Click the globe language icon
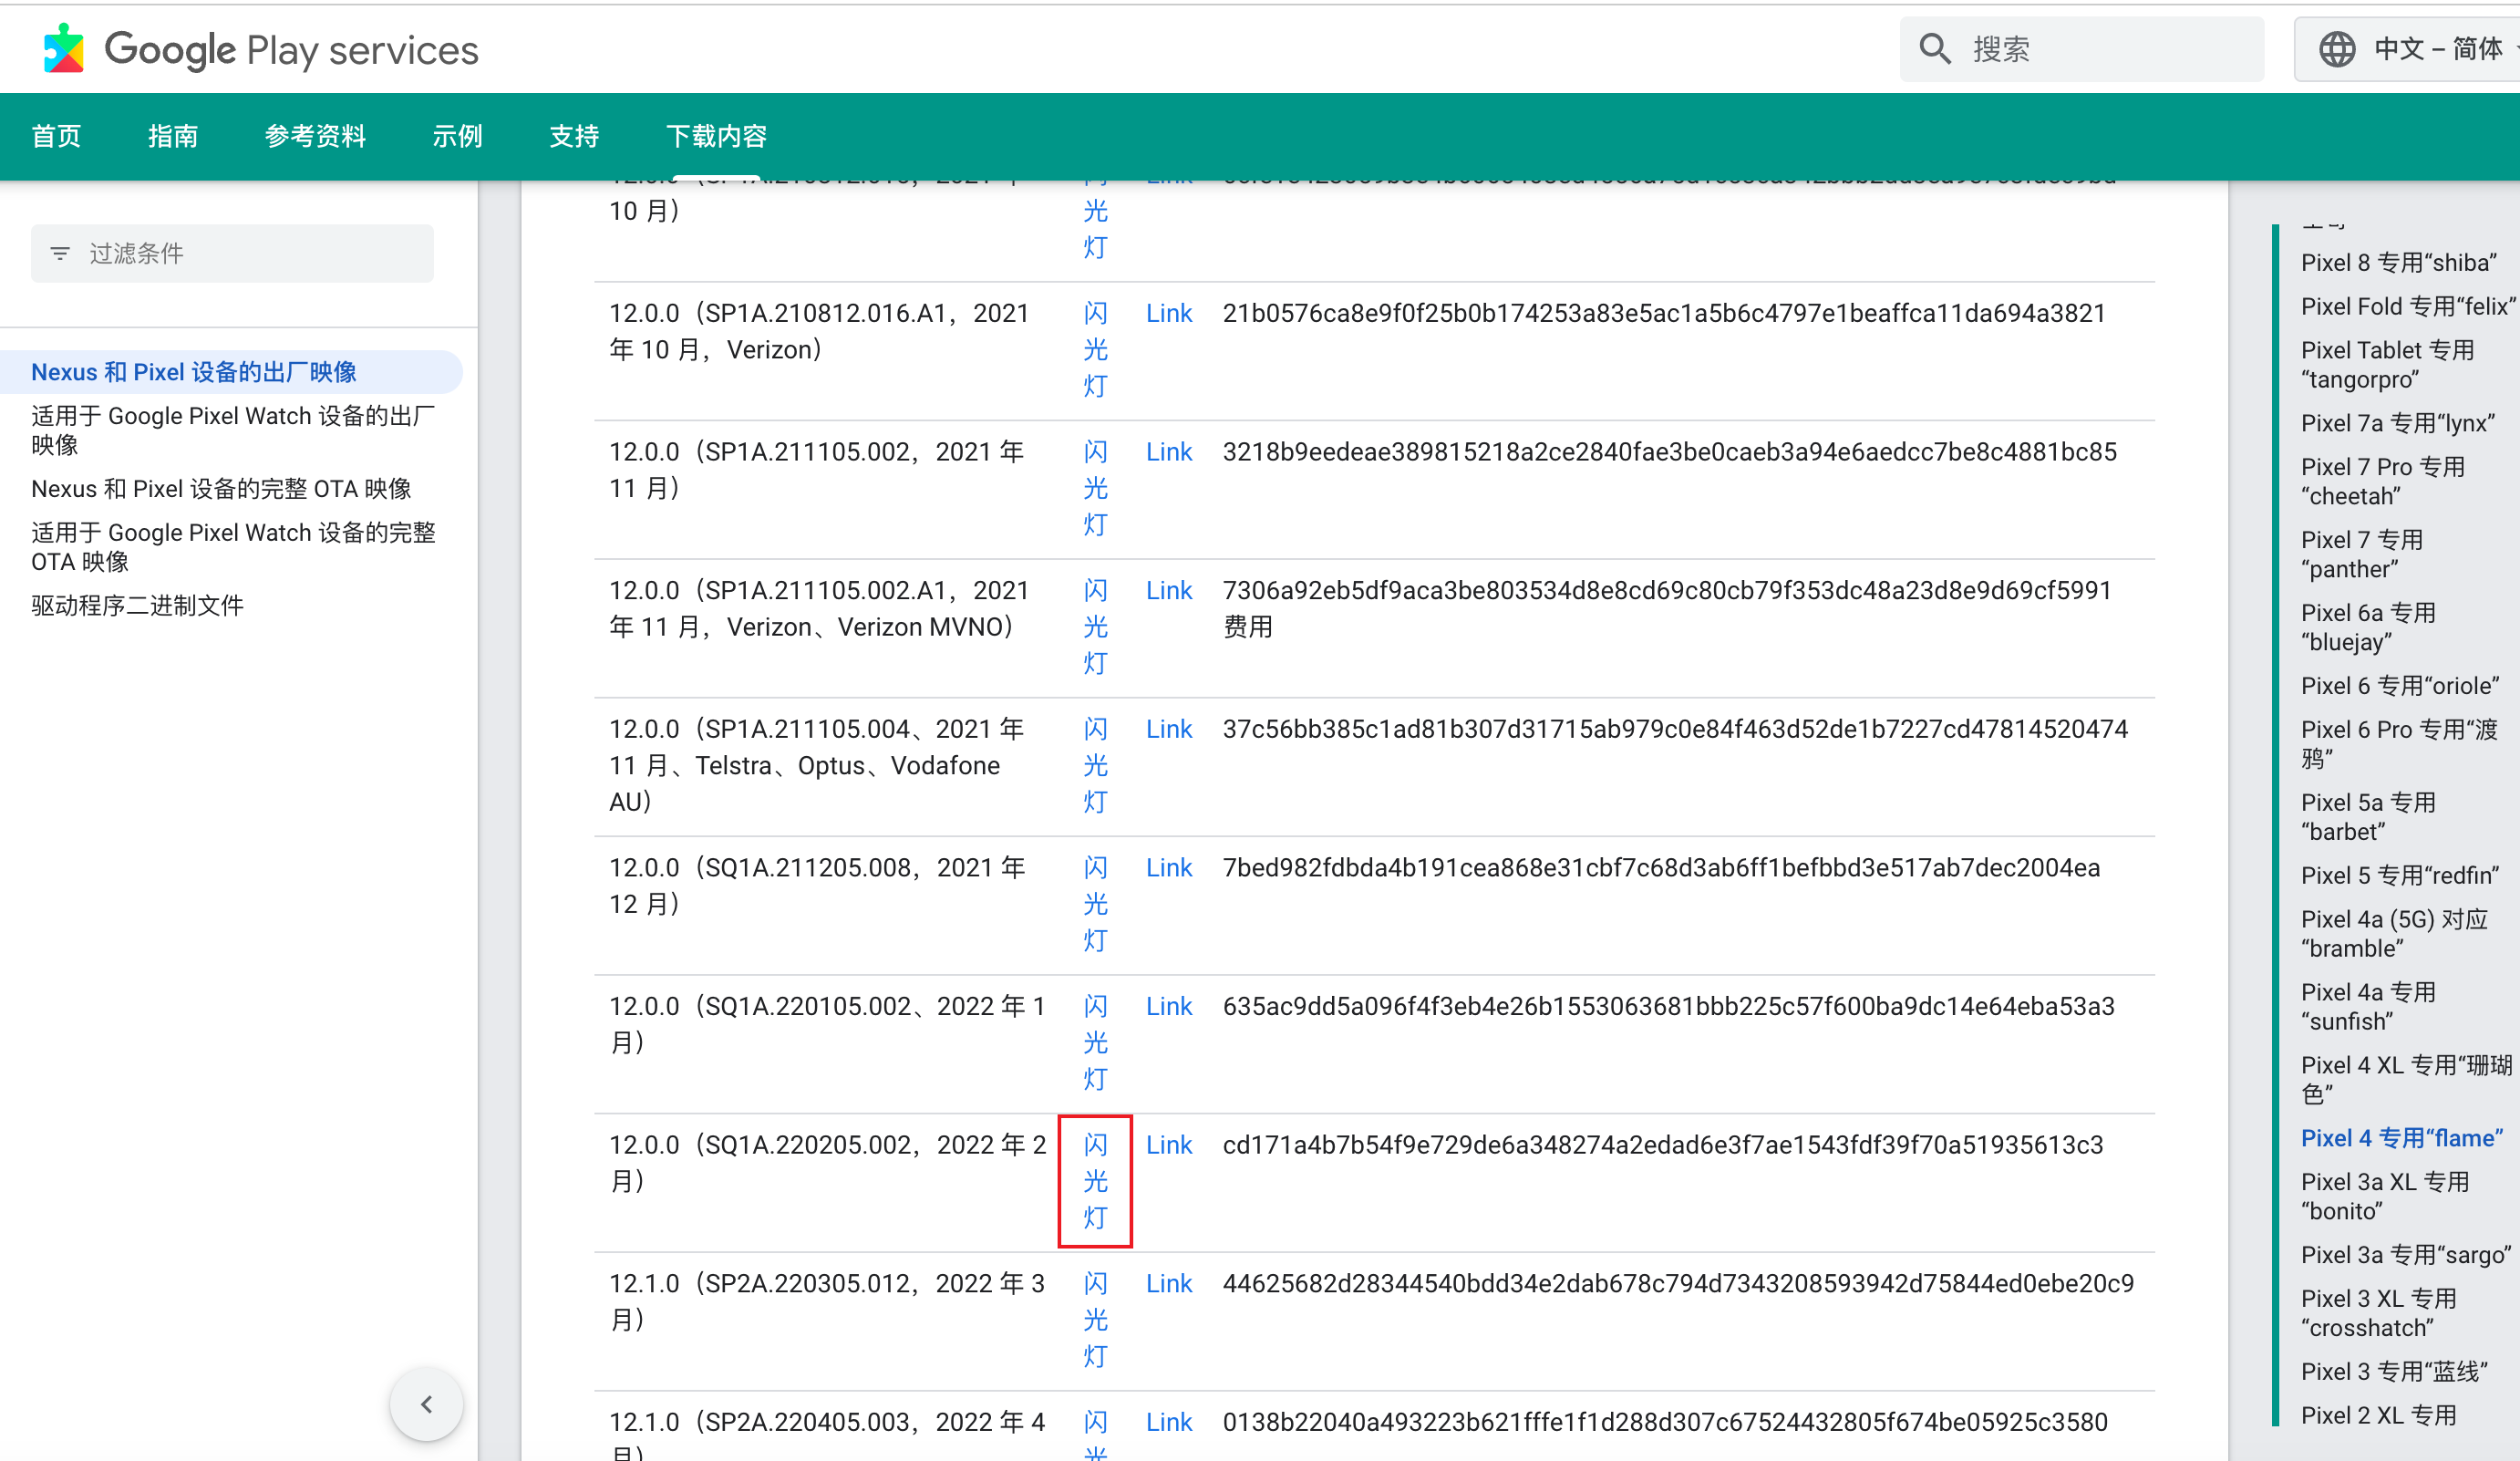Viewport: 2520px width, 1461px height. (x=2337, y=49)
